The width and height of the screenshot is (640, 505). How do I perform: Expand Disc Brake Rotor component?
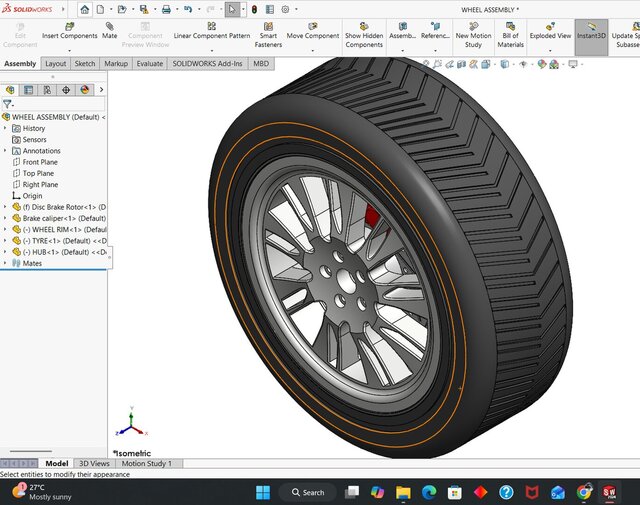[x=5, y=207]
